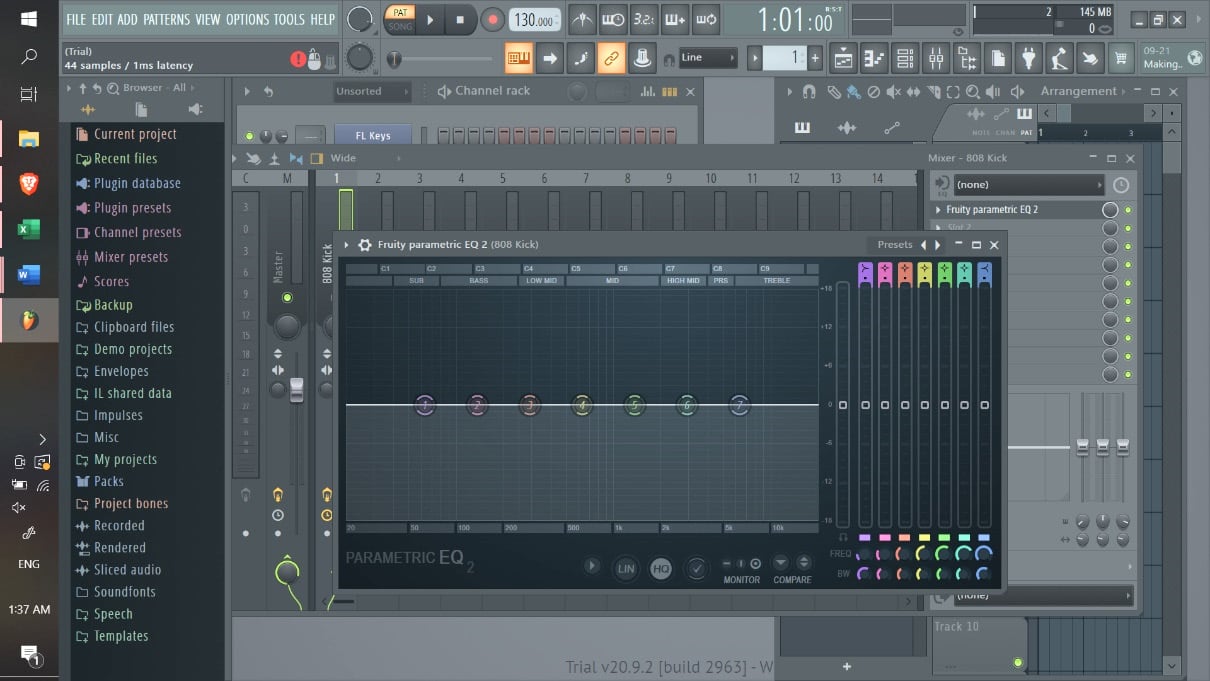The image size is (1210, 681).
Task: Toggle LIN linear phase mode in EQ
Action: (626, 569)
